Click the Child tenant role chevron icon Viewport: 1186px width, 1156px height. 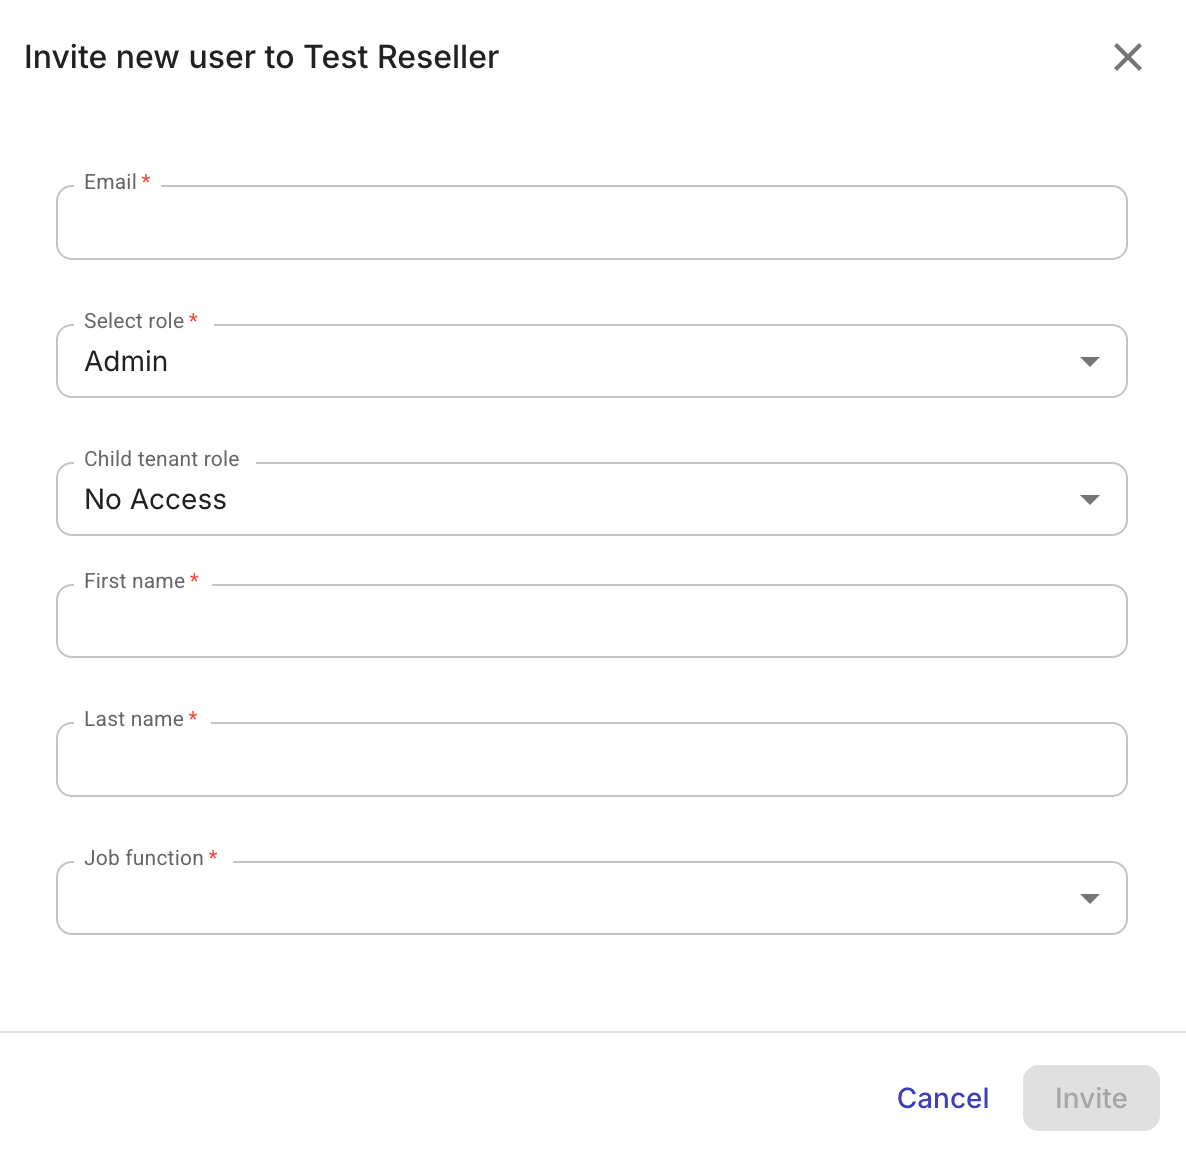(1090, 499)
